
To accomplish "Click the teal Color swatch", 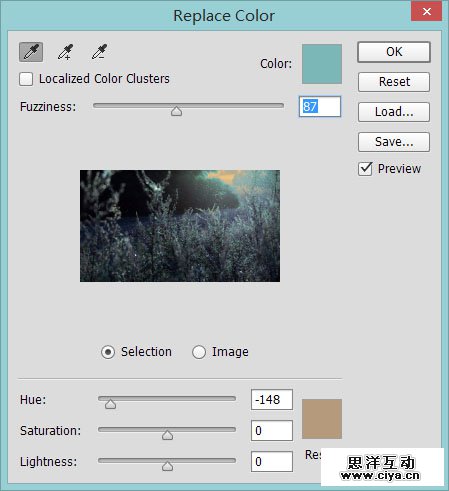I will pos(322,64).
